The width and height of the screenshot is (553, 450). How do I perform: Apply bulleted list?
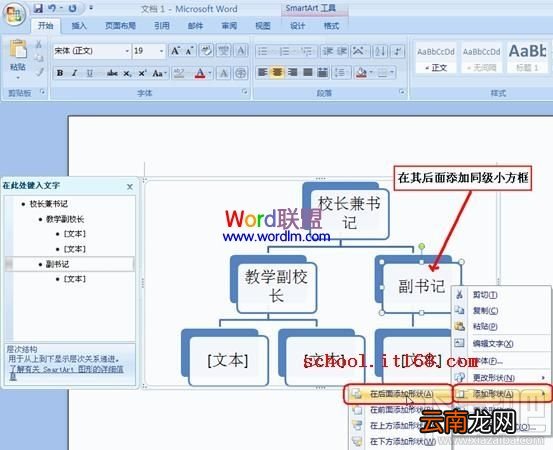click(x=263, y=51)
